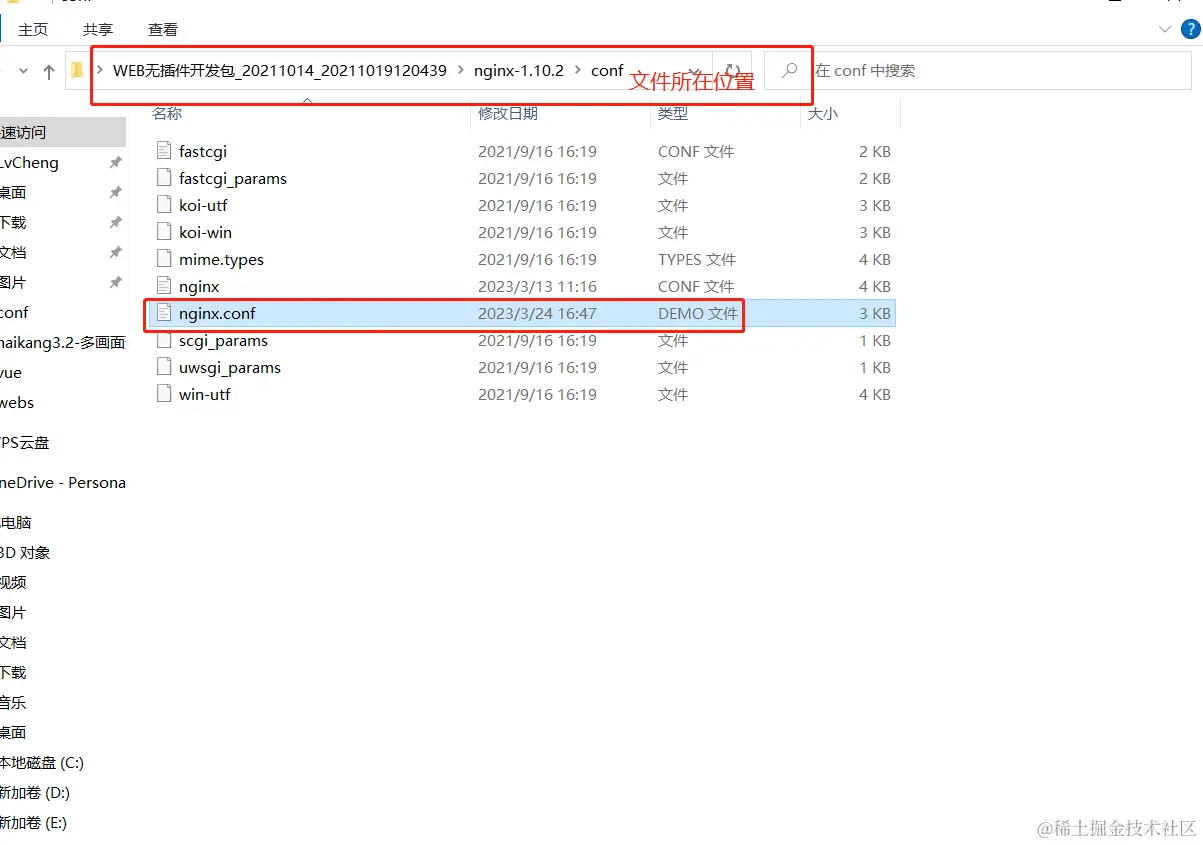Select 新加卷 (D:) drive
The width and height of the screenshot is (1203, 845).
(35, 792)
